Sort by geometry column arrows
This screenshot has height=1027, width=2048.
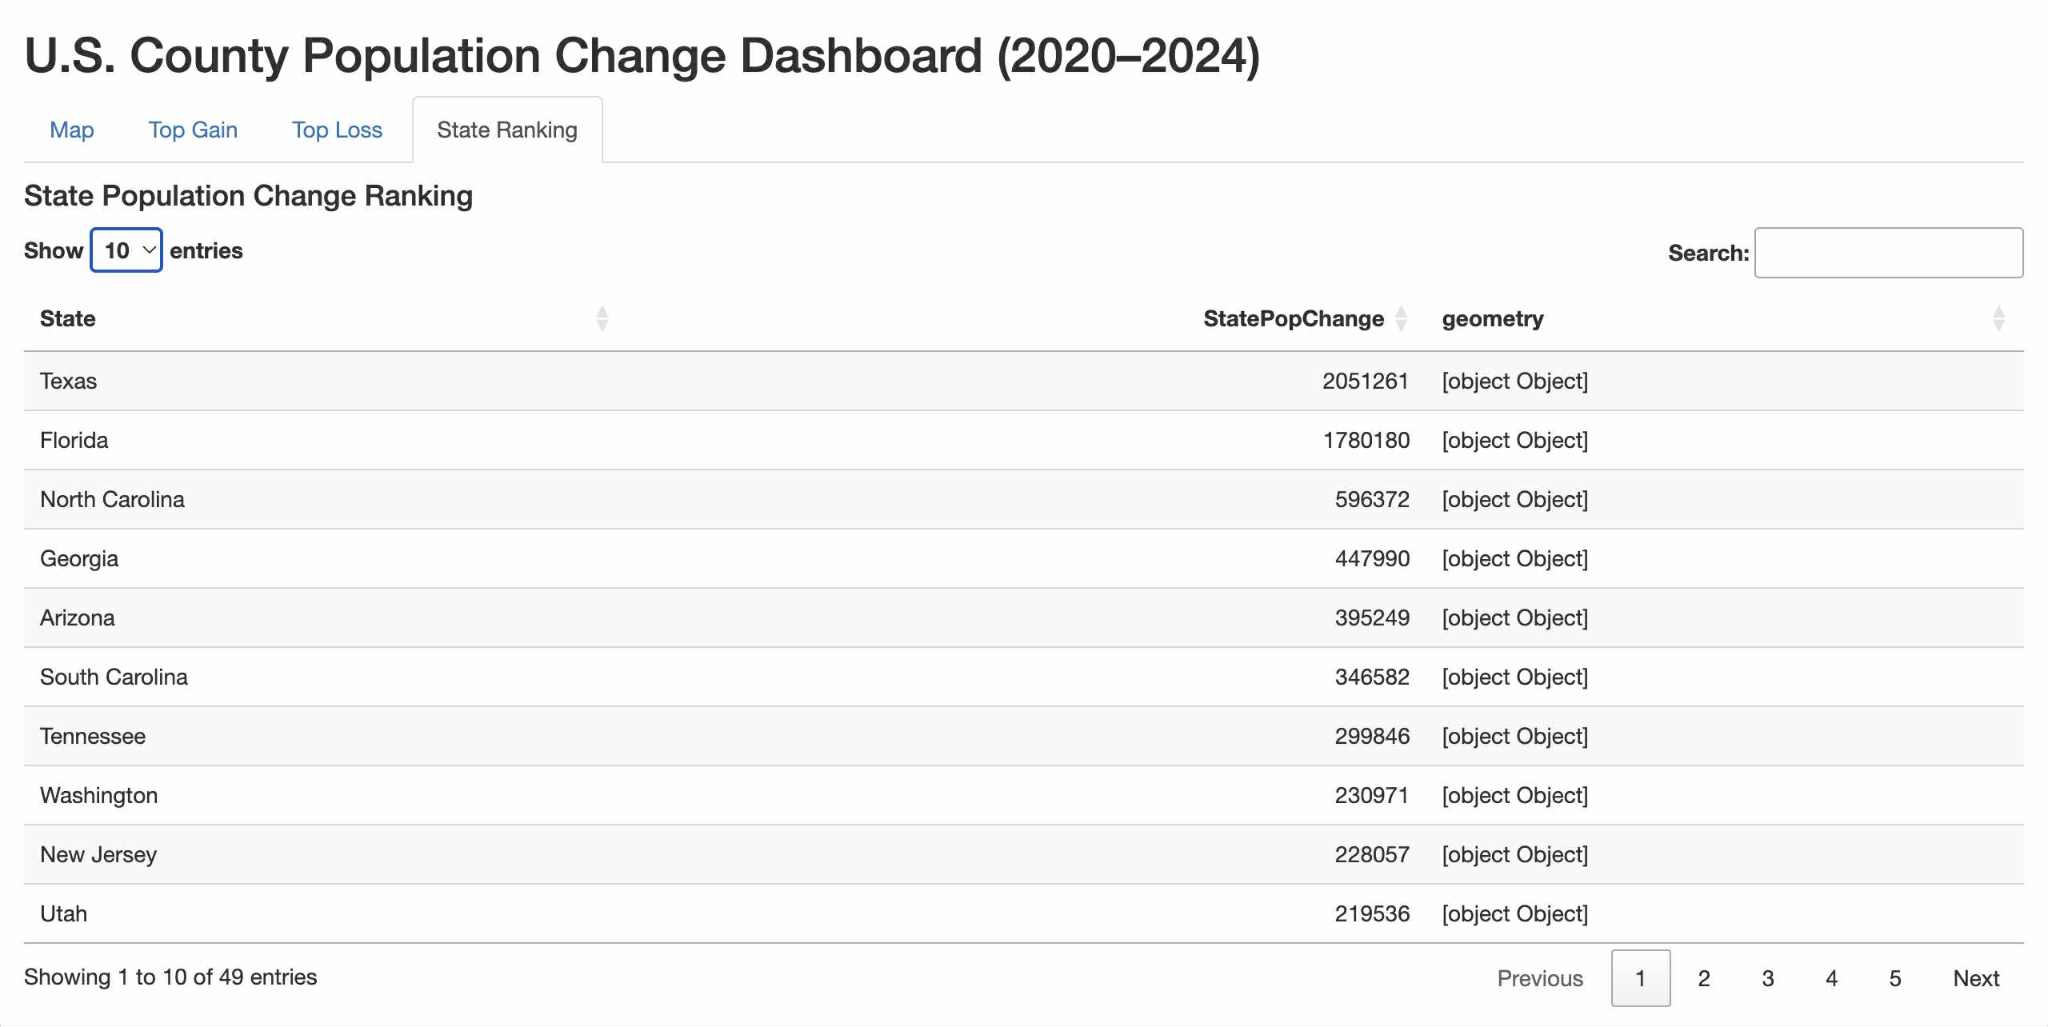click(1998, 319)
